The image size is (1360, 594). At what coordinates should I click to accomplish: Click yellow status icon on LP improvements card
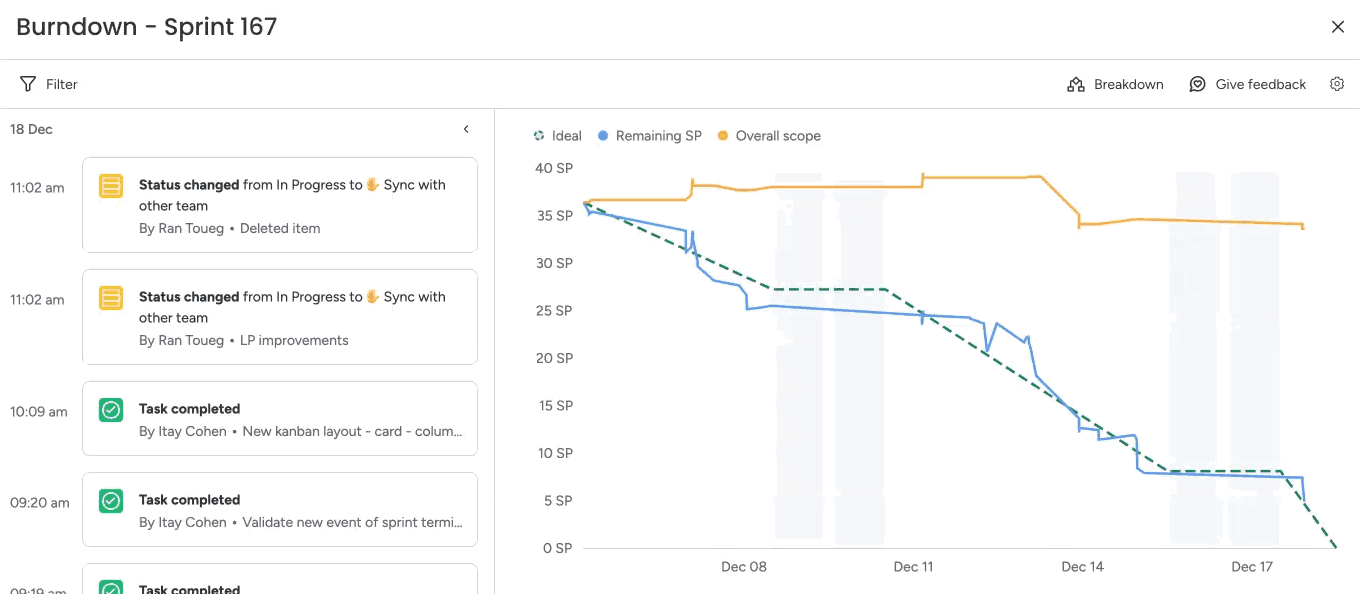(111, 297)
